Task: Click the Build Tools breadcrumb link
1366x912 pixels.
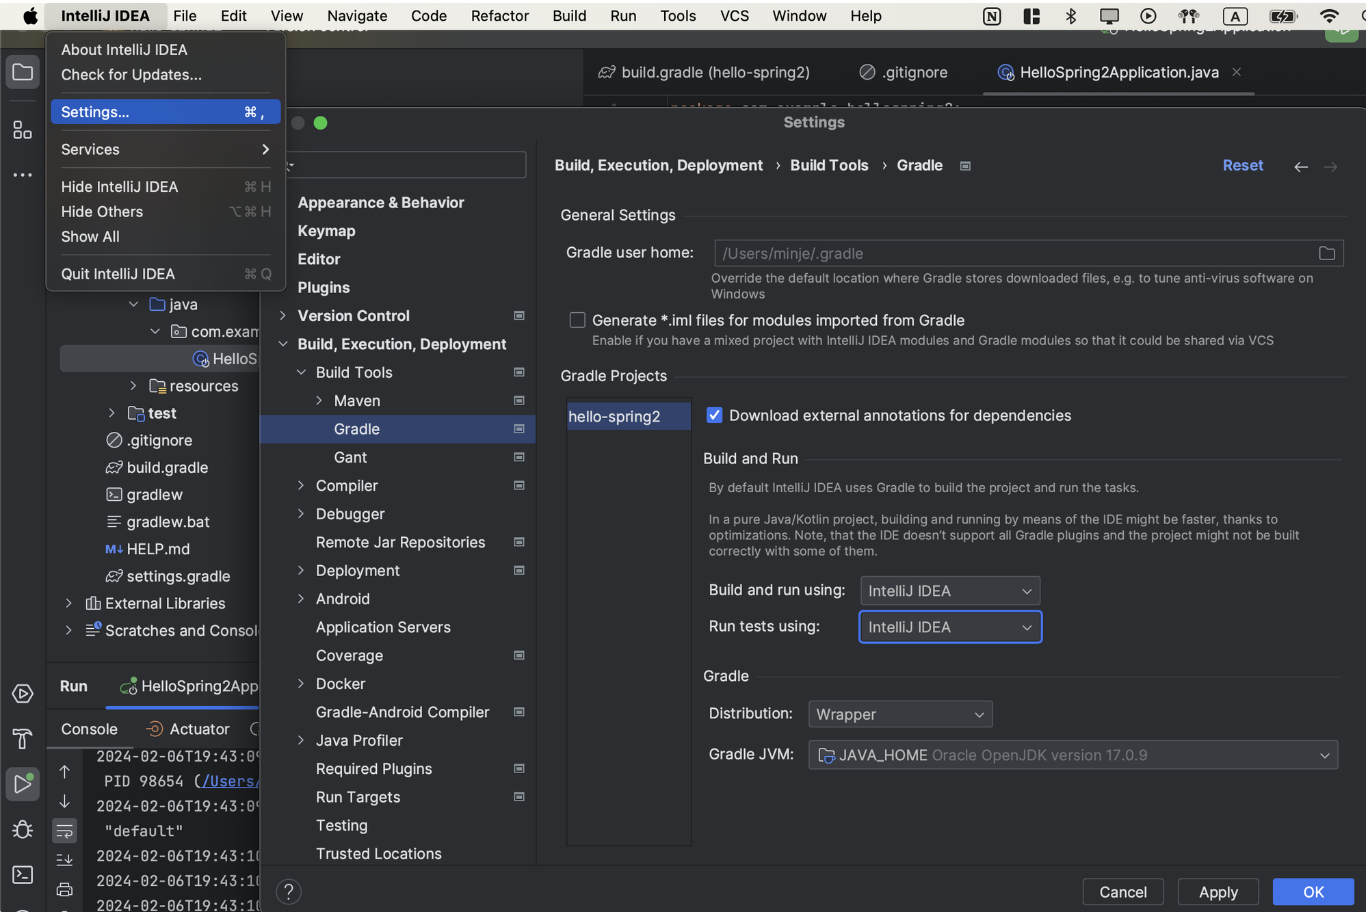Action: [829, 166]
